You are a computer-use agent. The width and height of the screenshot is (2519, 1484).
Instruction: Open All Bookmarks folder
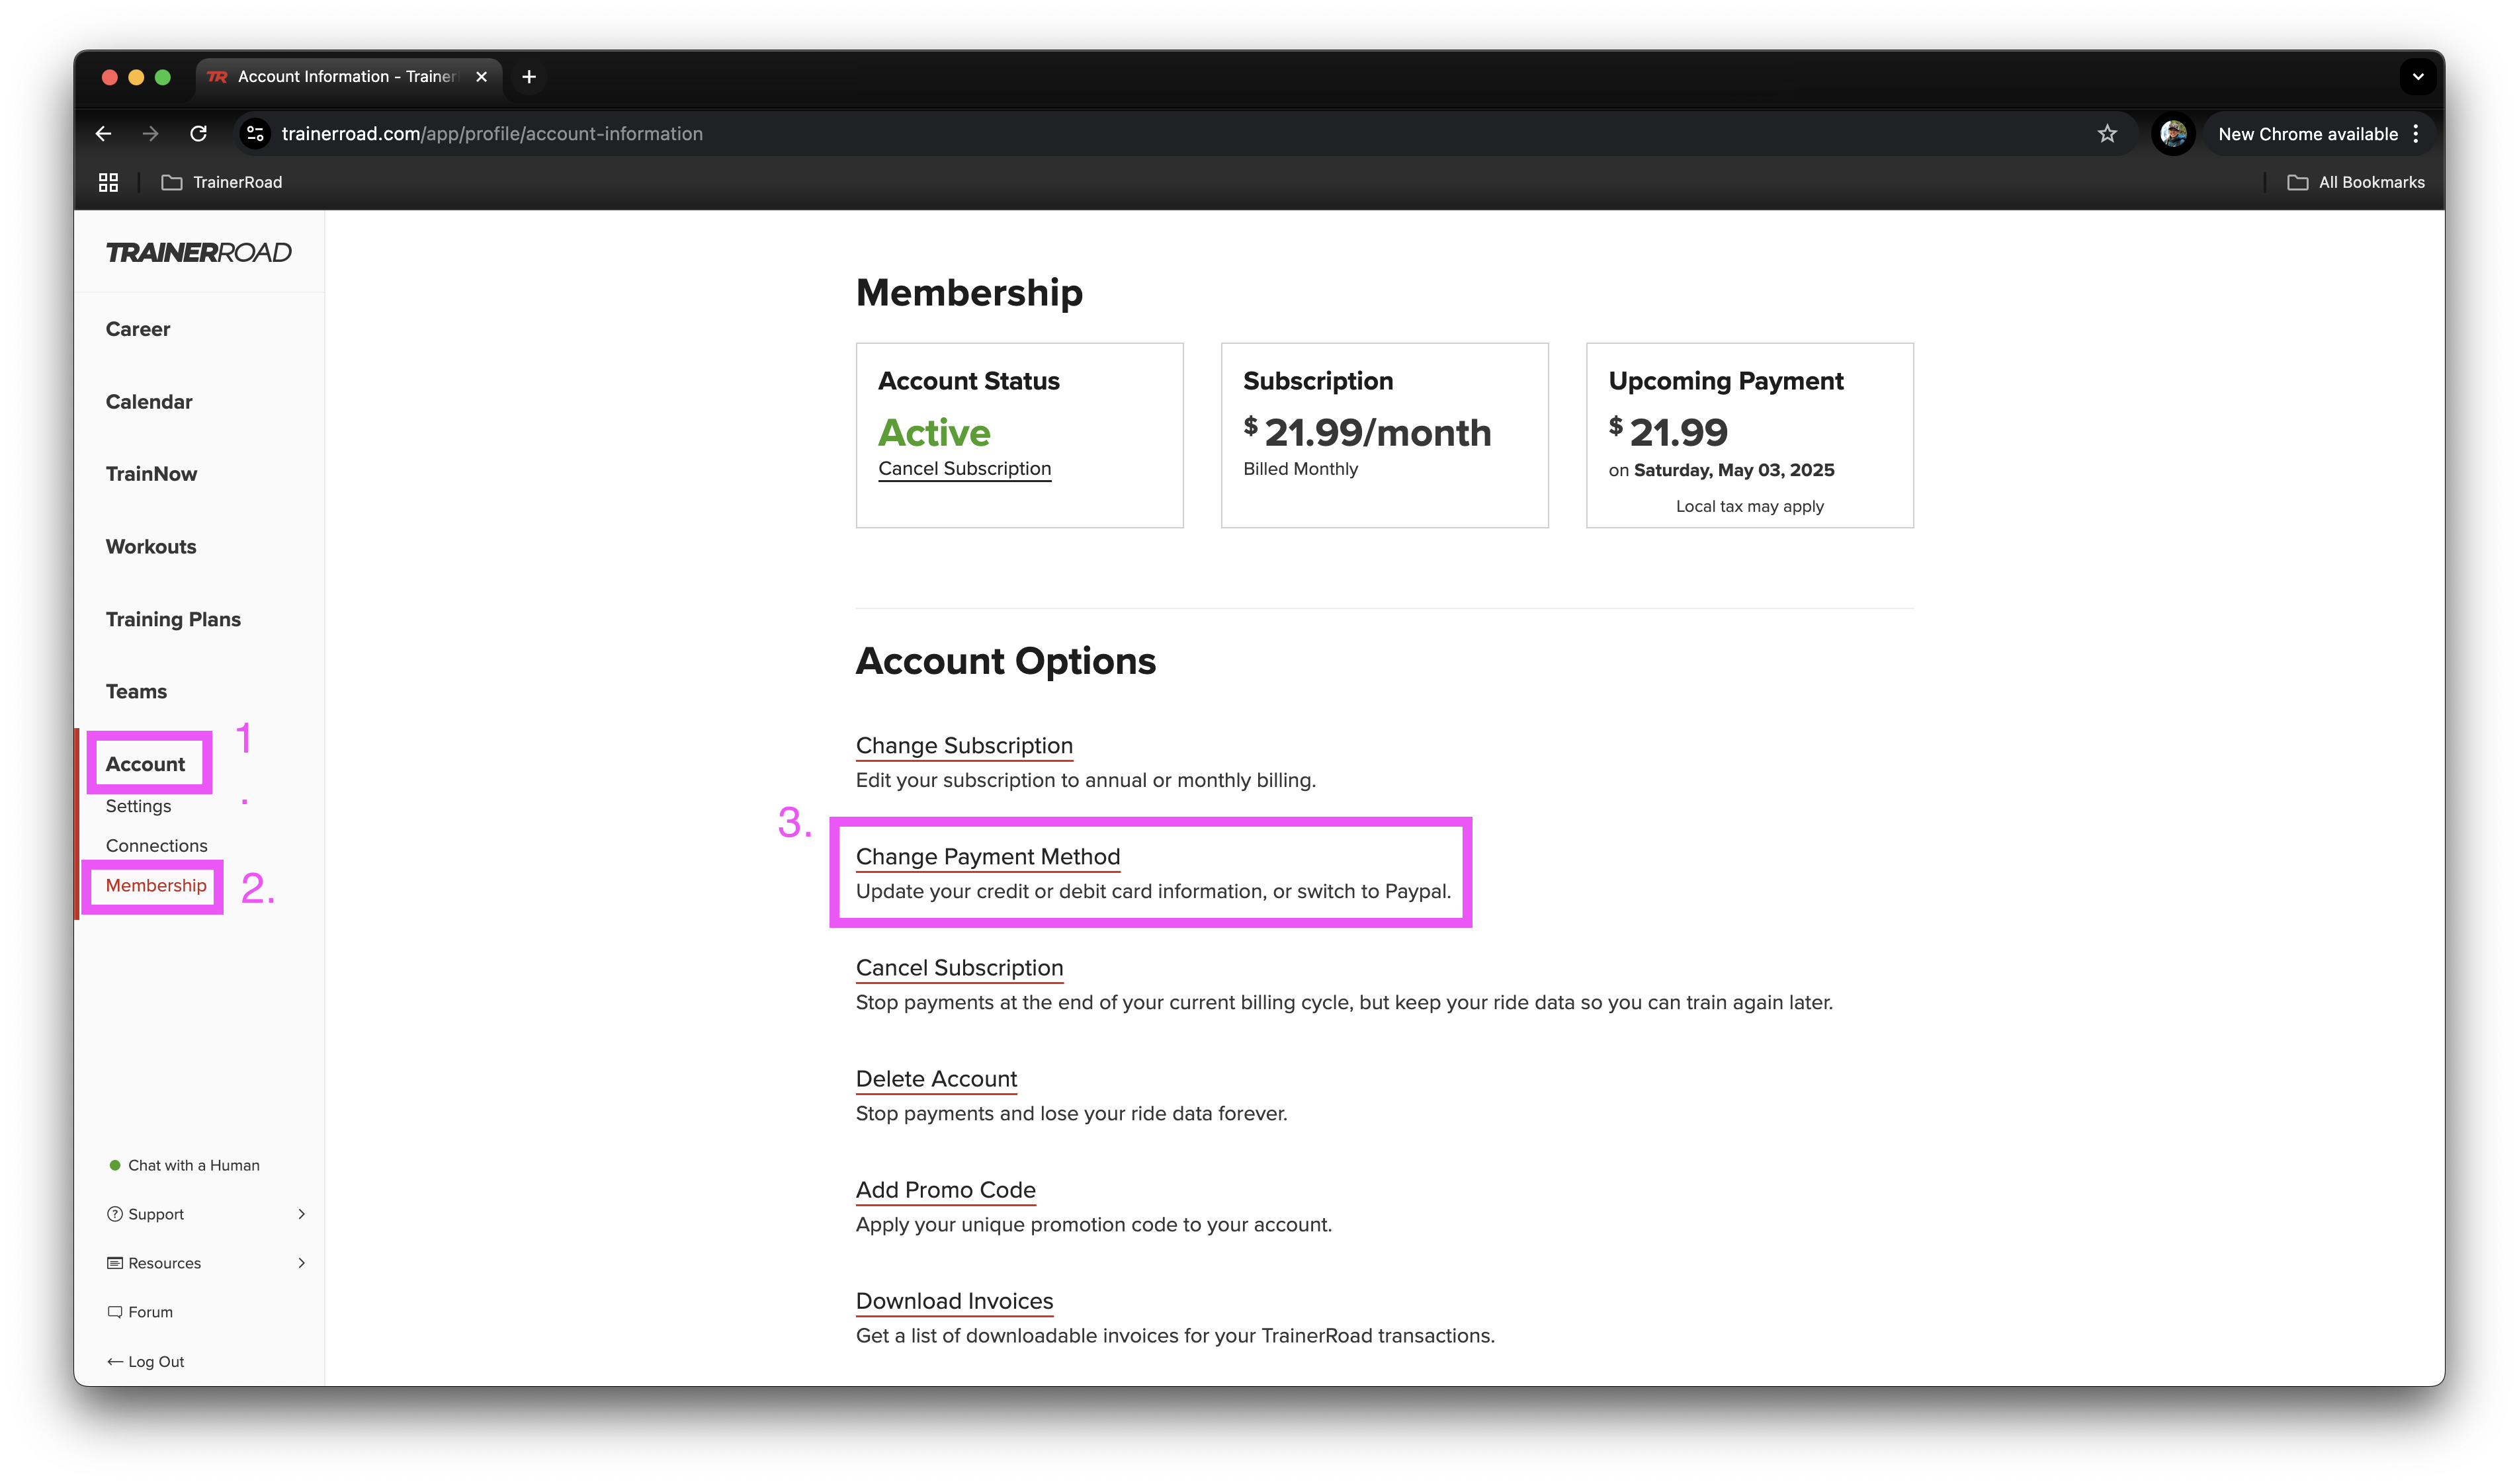coord(2355,182)
